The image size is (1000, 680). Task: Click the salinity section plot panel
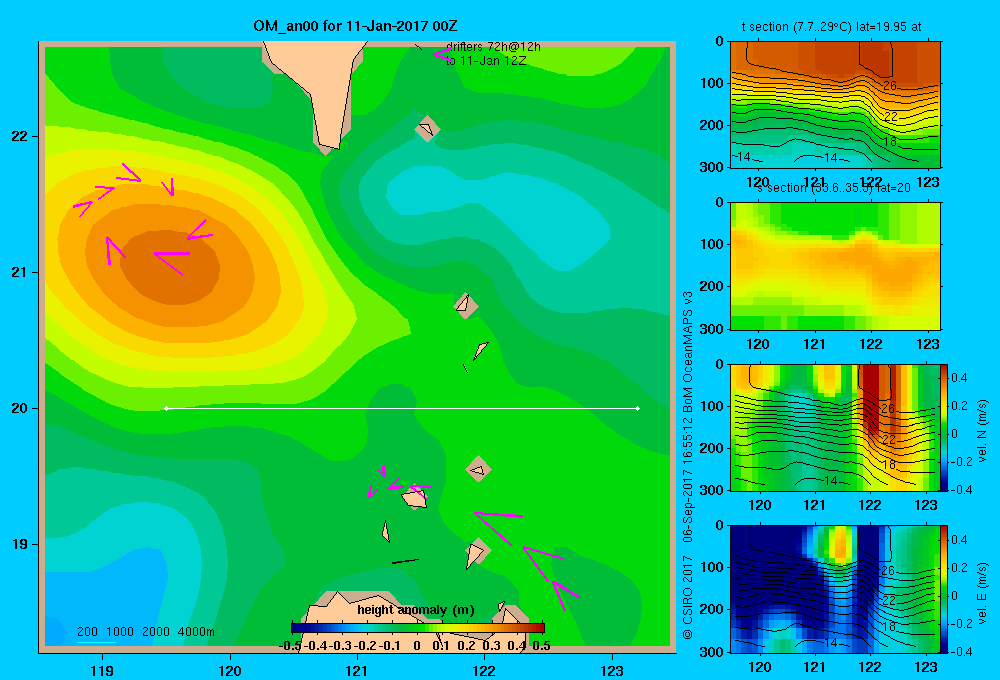click(835, 266)
